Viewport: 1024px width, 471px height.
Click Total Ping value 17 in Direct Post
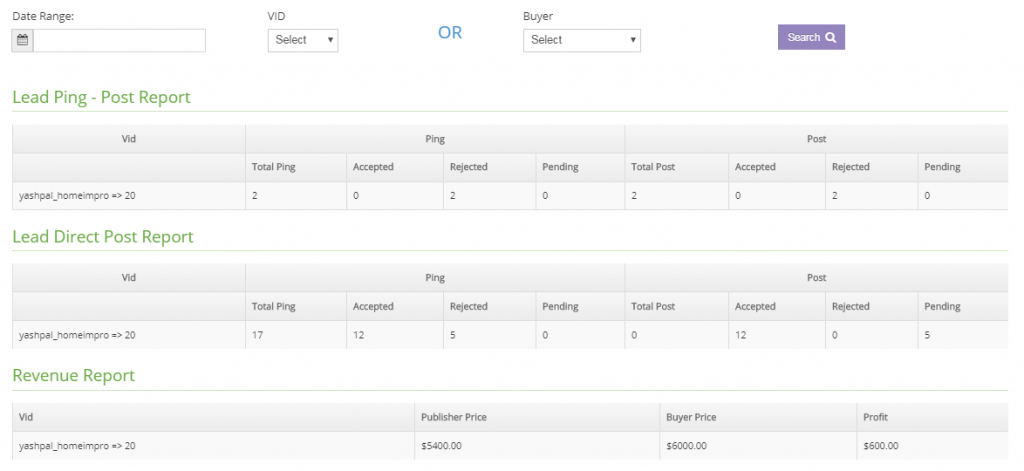click(x=258, y=335)
